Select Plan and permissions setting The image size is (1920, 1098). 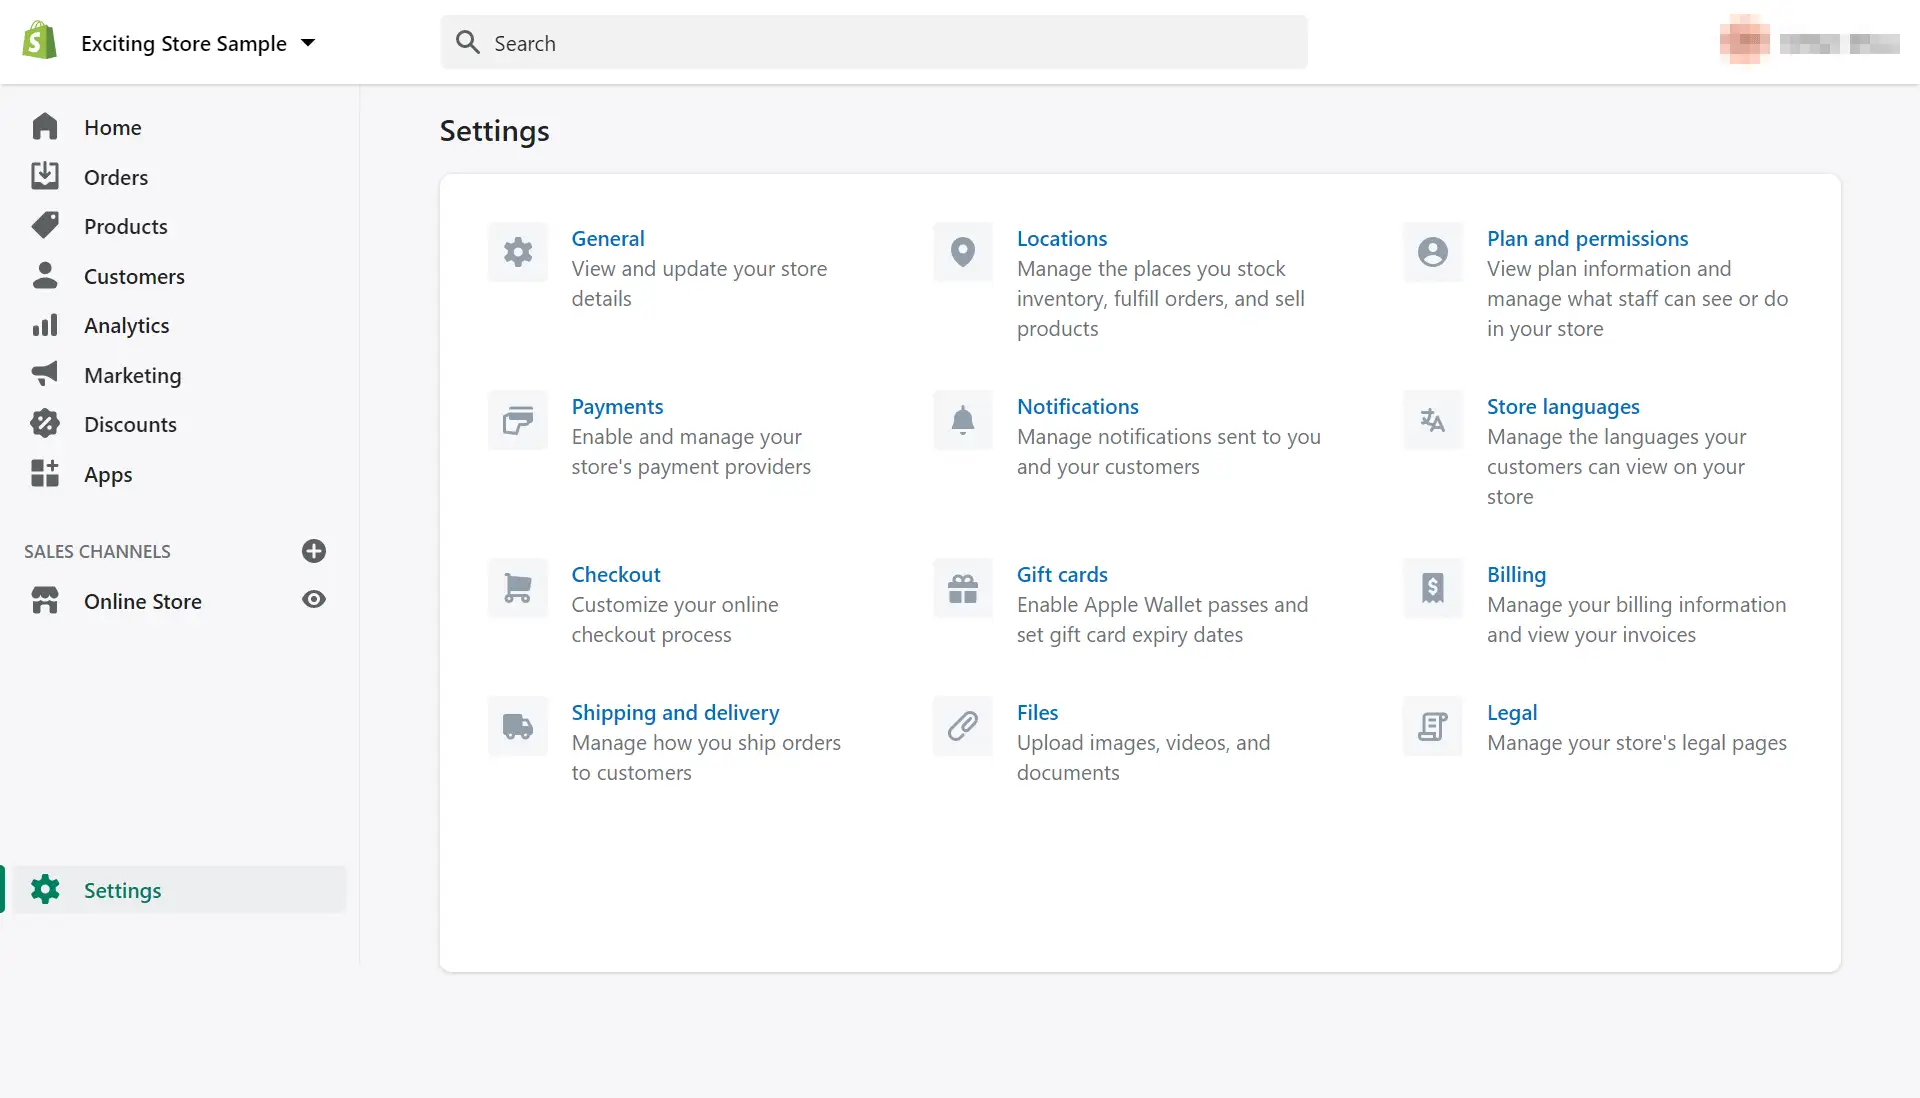(x=1588, y=237)
